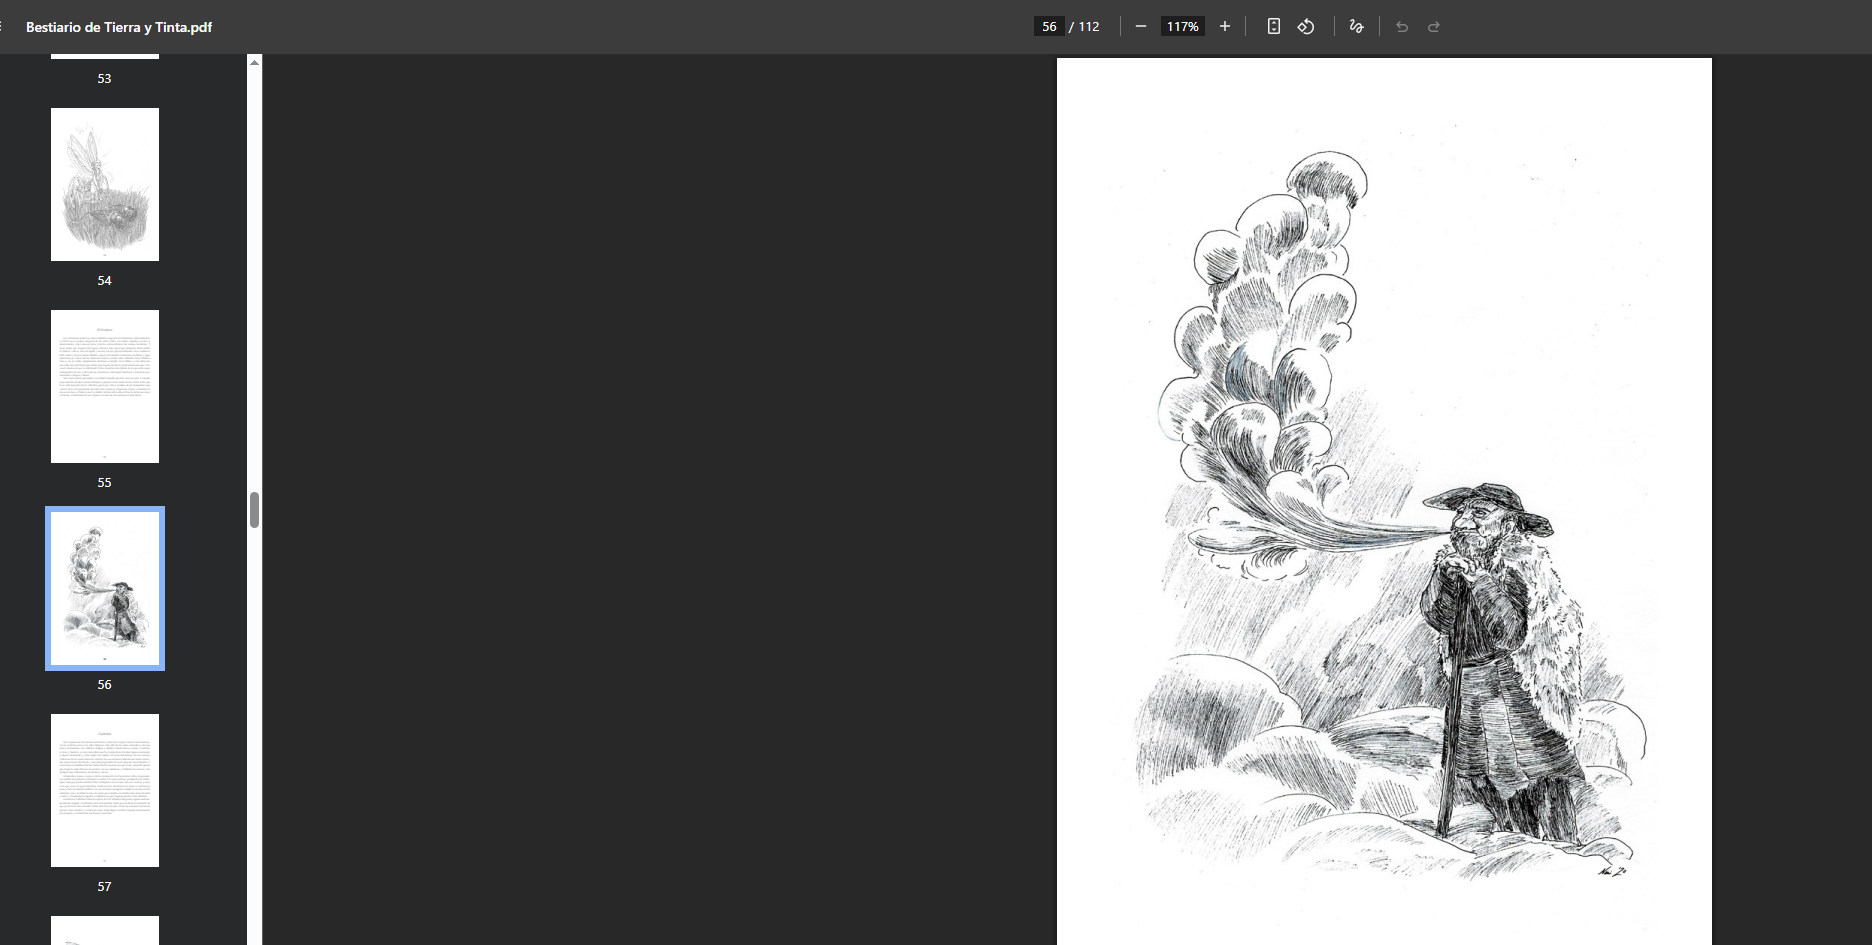The width and height of the screenshot is (1872, 945).
Task: Redo the last annotation
Action: click(x=1434, y=27)
